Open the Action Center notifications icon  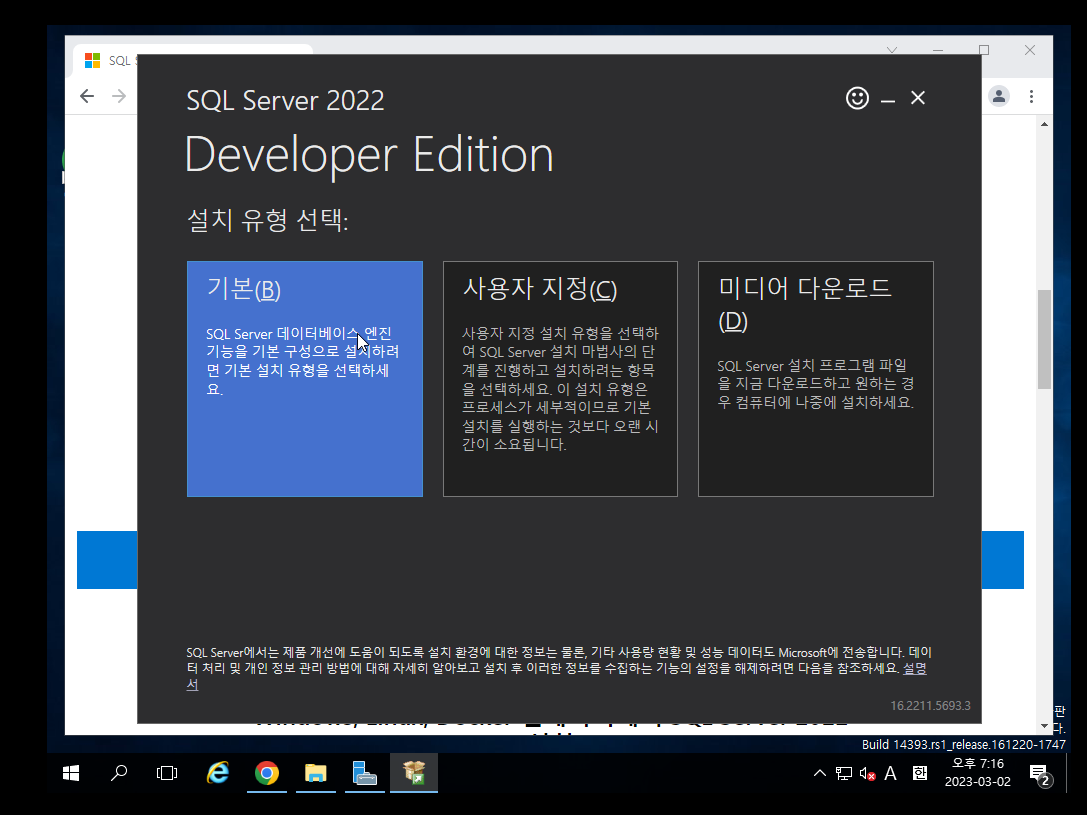click(1040, 775)
